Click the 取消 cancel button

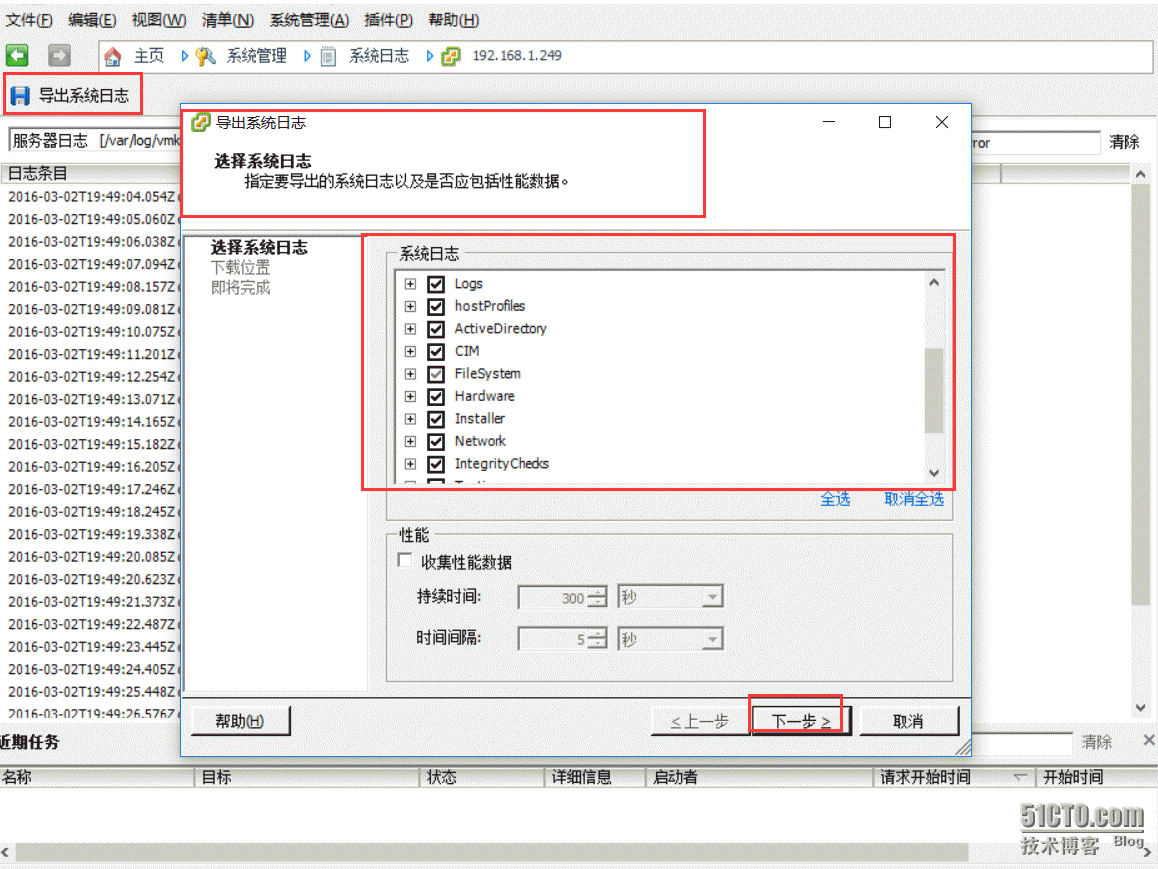tap(908, 721)
